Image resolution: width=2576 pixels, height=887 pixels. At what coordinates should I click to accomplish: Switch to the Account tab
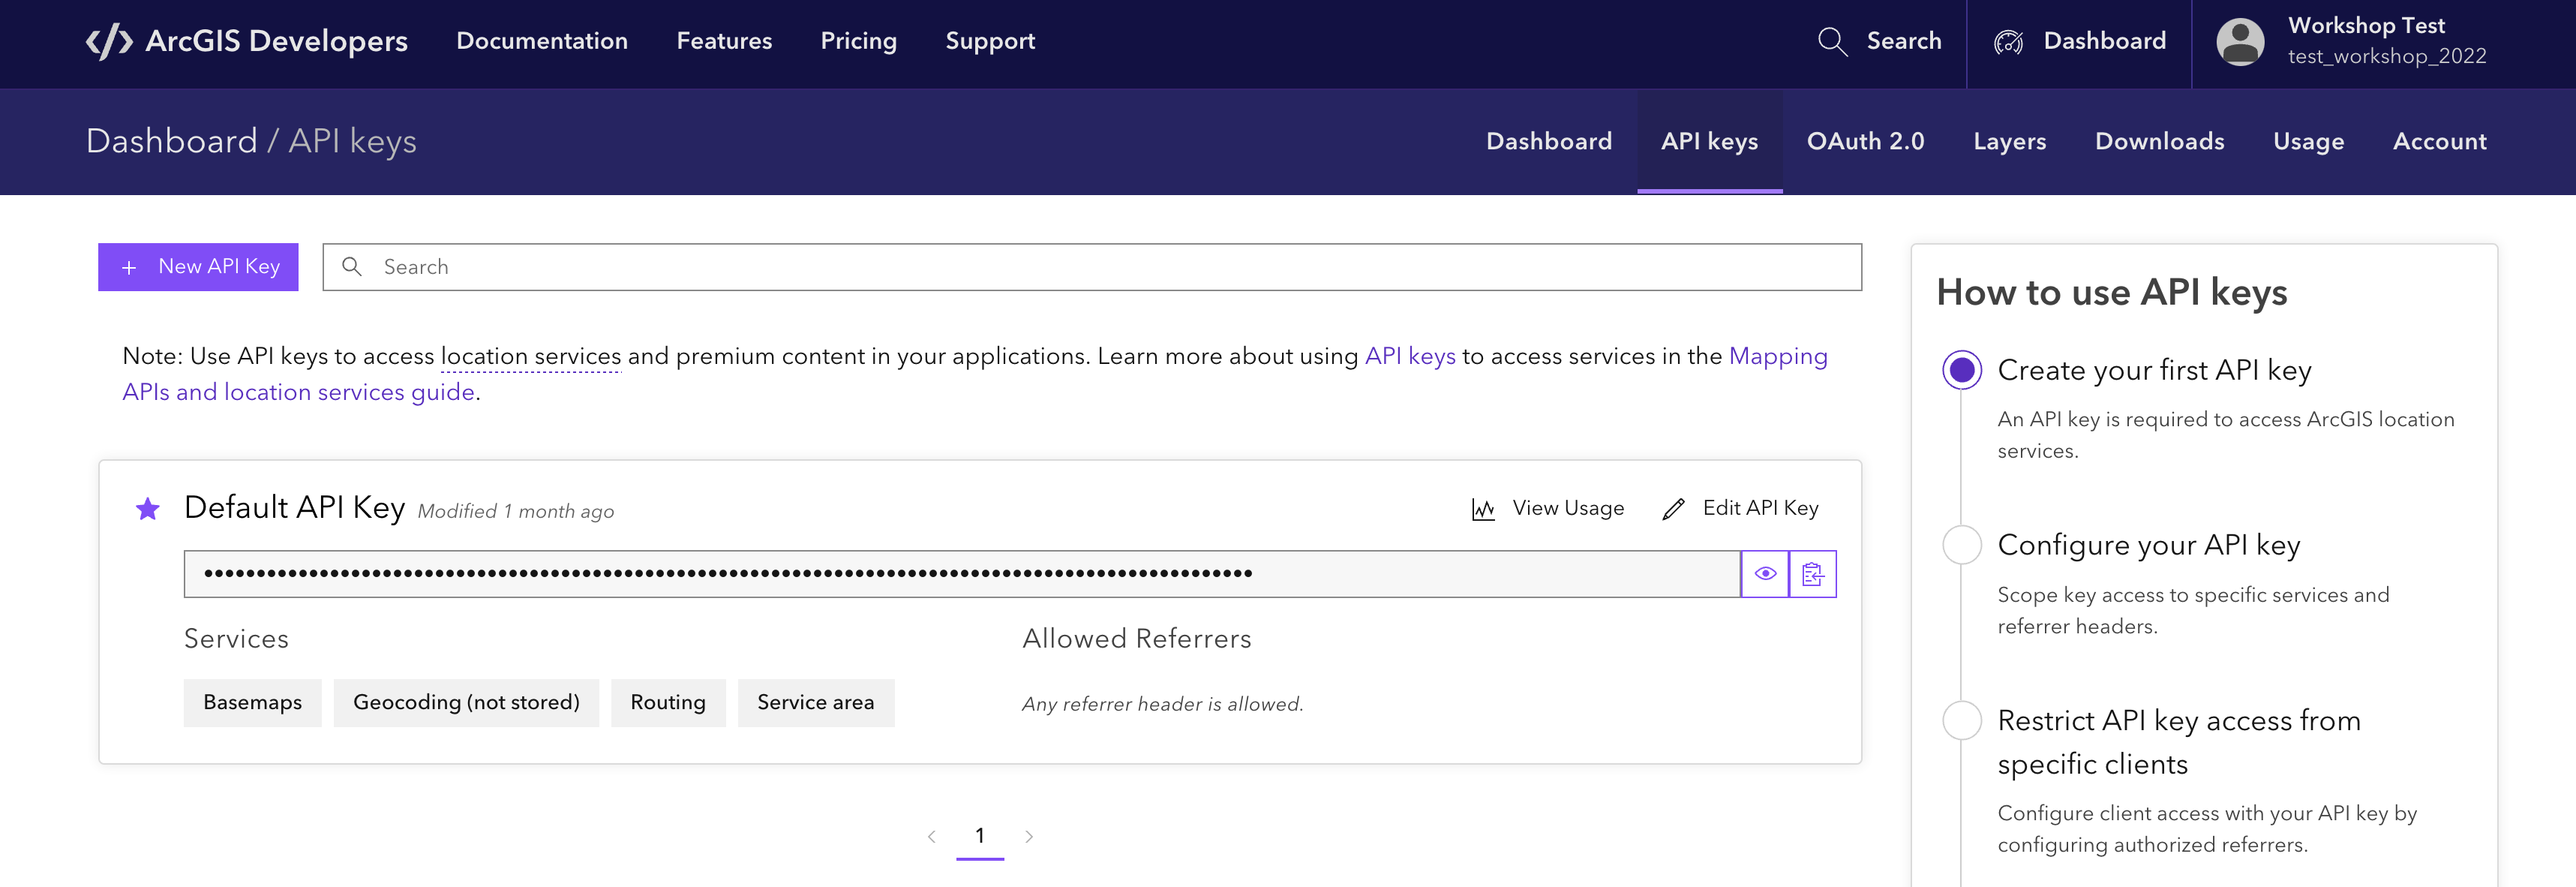click(2439, 141)
